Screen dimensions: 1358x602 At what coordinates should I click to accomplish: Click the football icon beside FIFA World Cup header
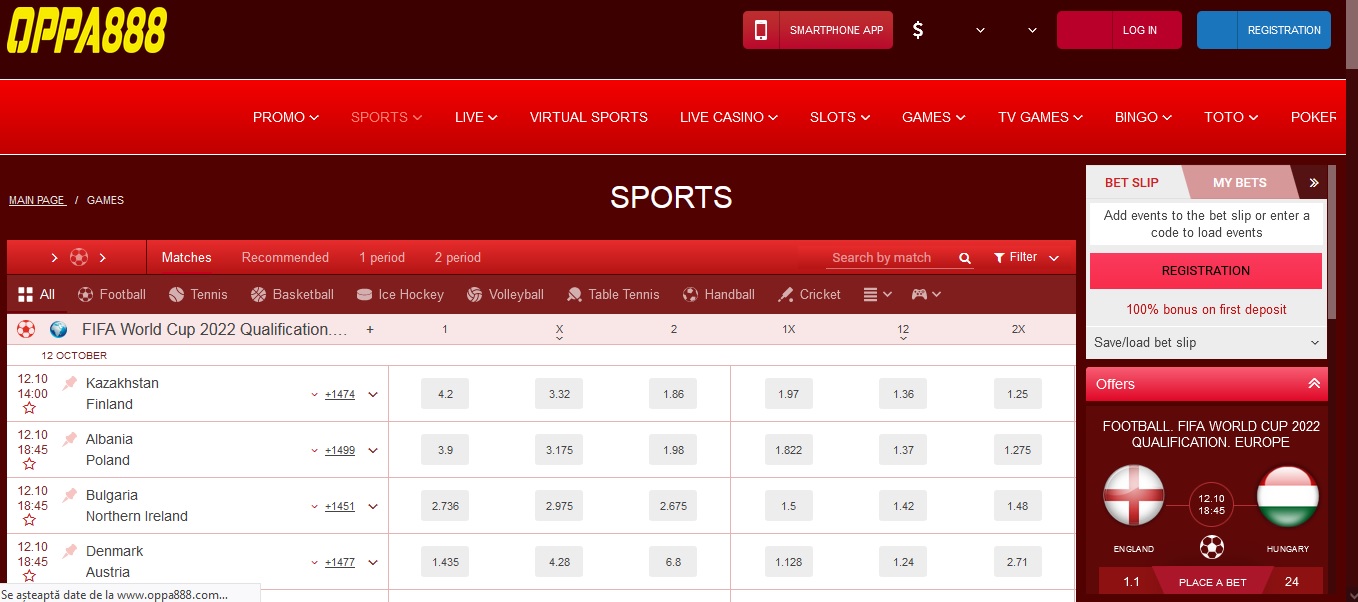coord(26,329)
